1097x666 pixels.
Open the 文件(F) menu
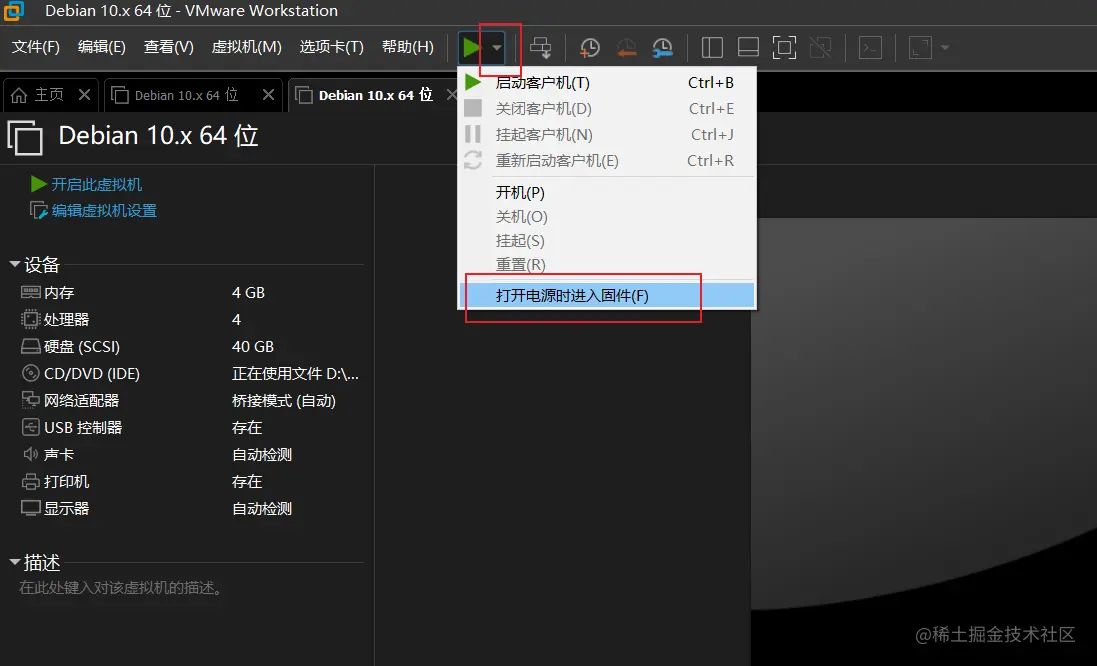click(x=36, y=47)
